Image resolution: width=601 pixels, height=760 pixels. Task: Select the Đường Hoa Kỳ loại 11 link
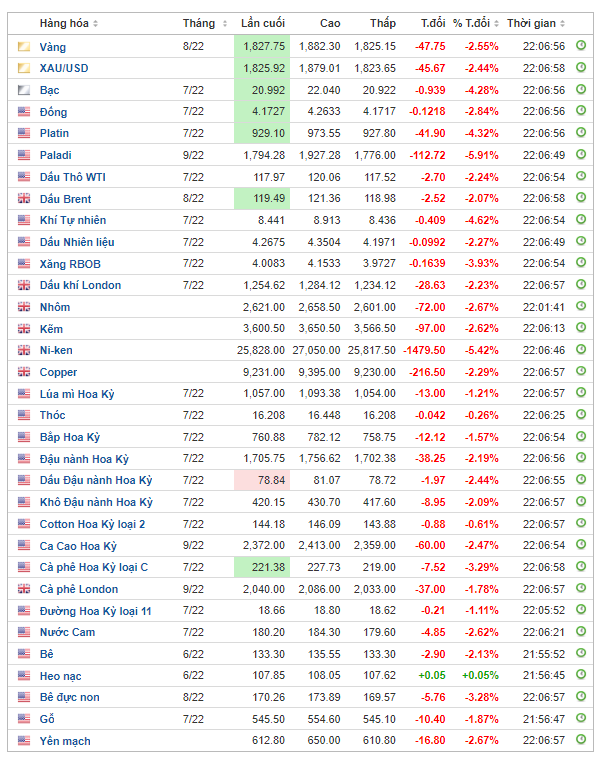point(95,611)
